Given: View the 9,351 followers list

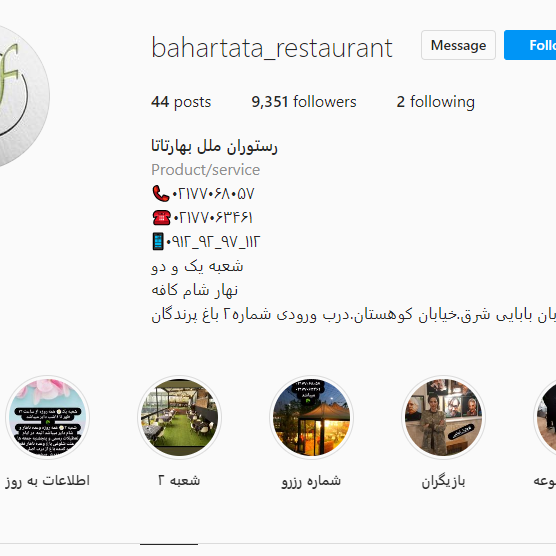Looking at the screenshot, I should point(304,102).
